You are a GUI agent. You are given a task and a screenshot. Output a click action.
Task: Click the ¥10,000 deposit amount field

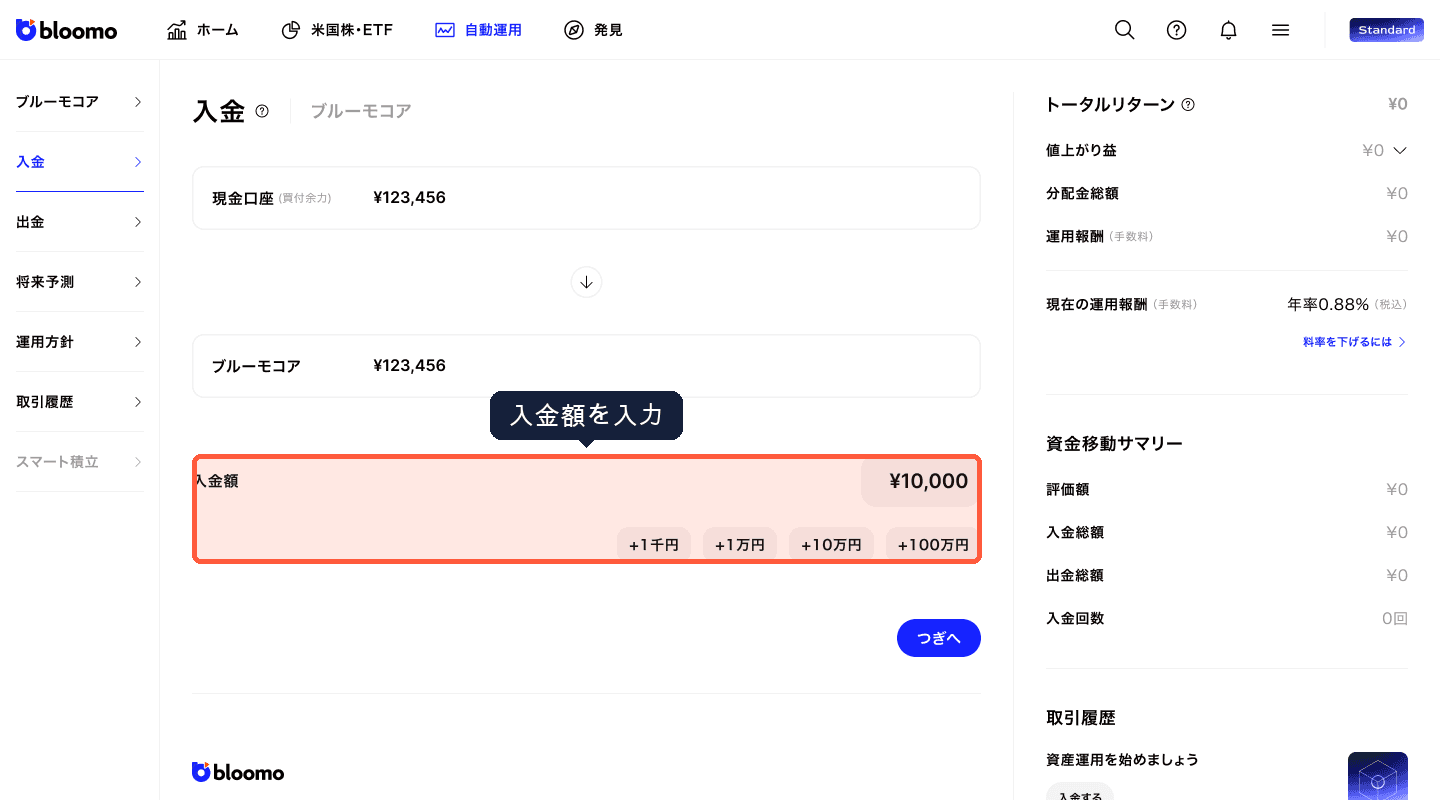pos(920,481)
